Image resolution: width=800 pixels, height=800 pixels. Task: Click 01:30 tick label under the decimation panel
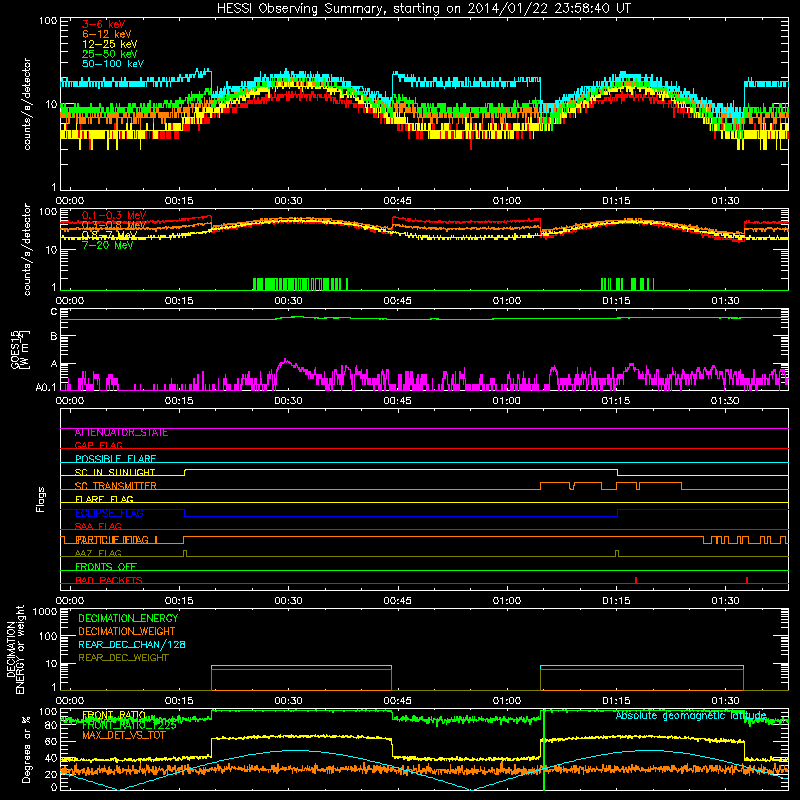tap(725, 701)
